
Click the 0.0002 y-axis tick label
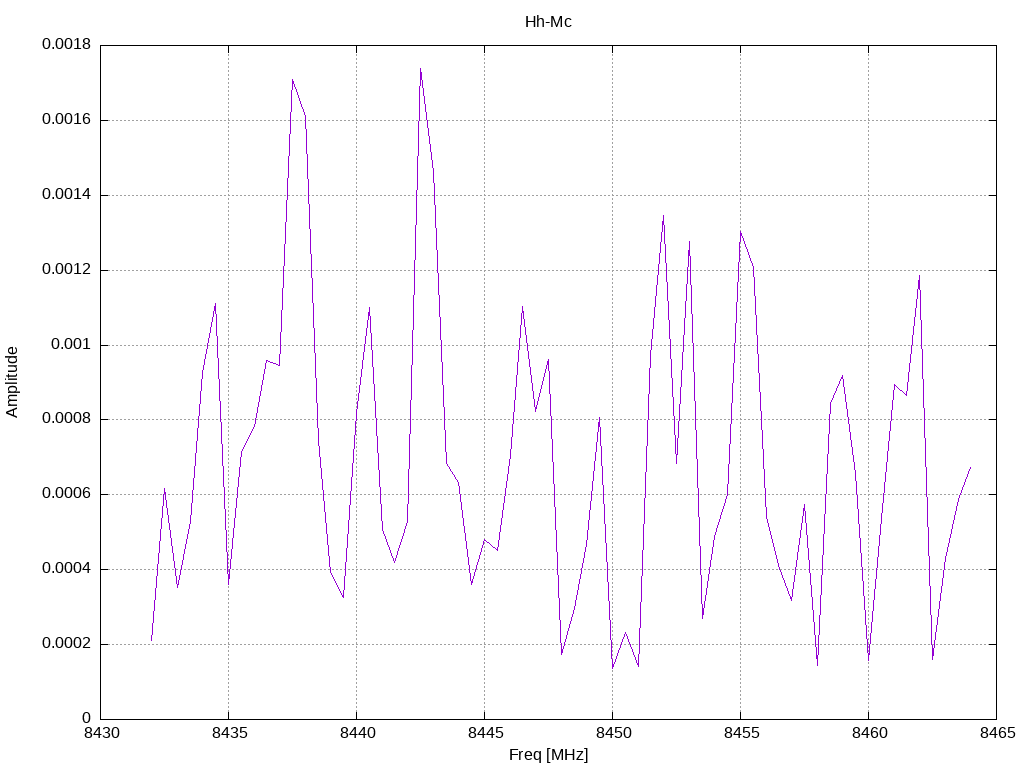click(66, 643)
